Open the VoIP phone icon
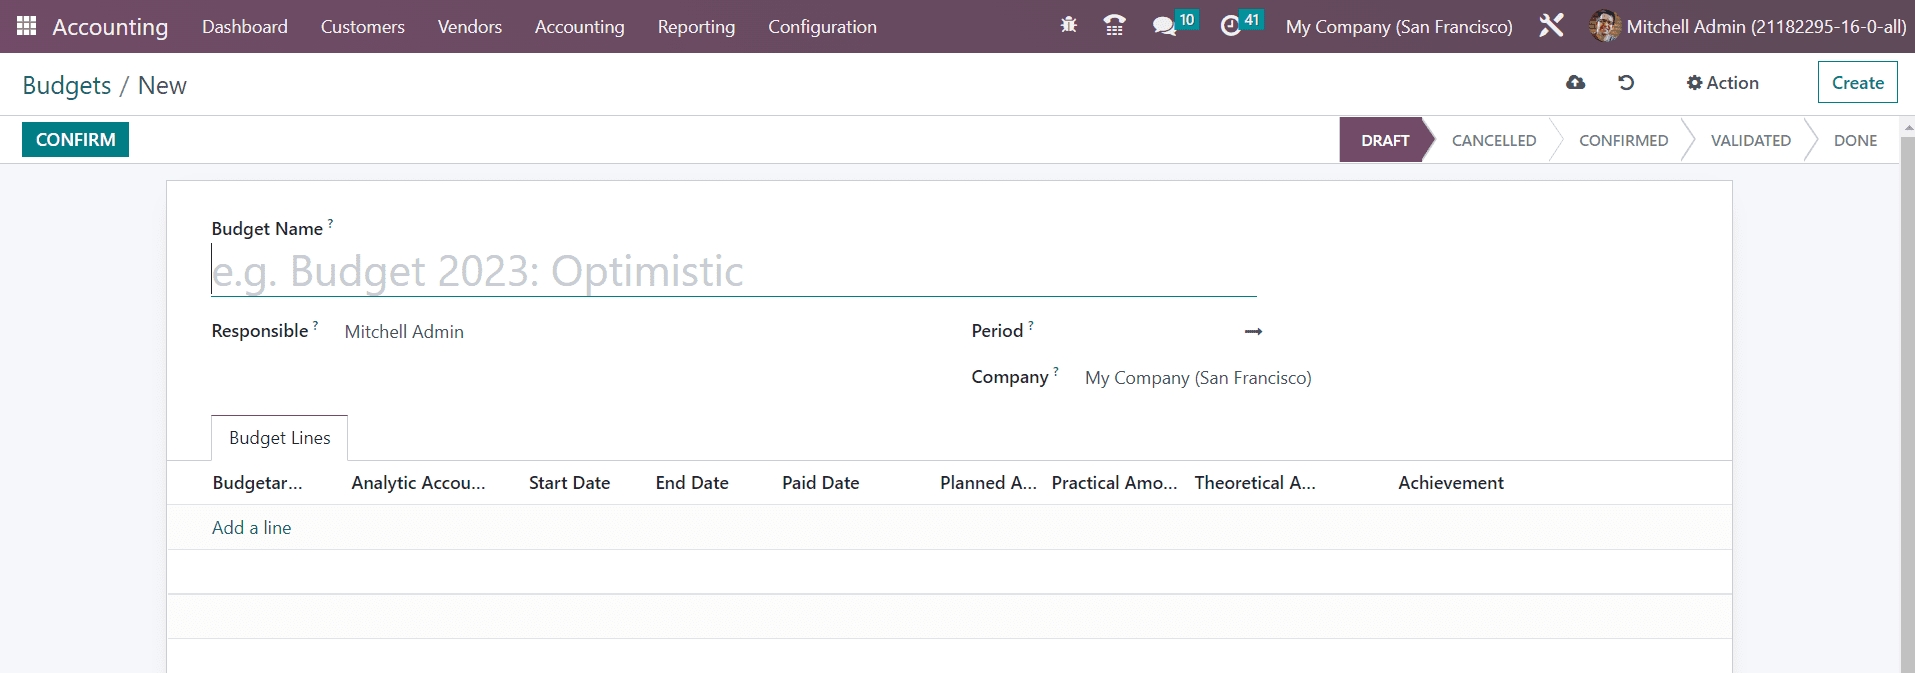Screen dimensions: 1915x673 [x=1114, y=26]
